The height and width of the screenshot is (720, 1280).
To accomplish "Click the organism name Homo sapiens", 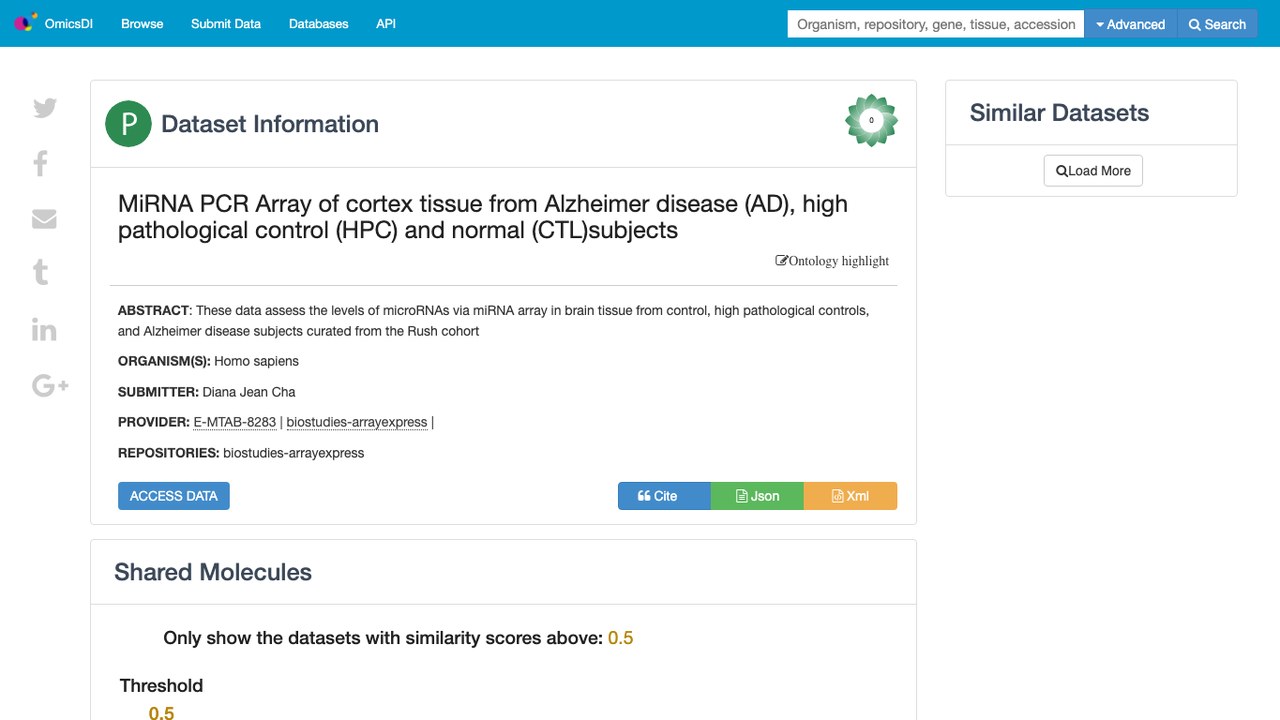I will [x=256, y=361].
